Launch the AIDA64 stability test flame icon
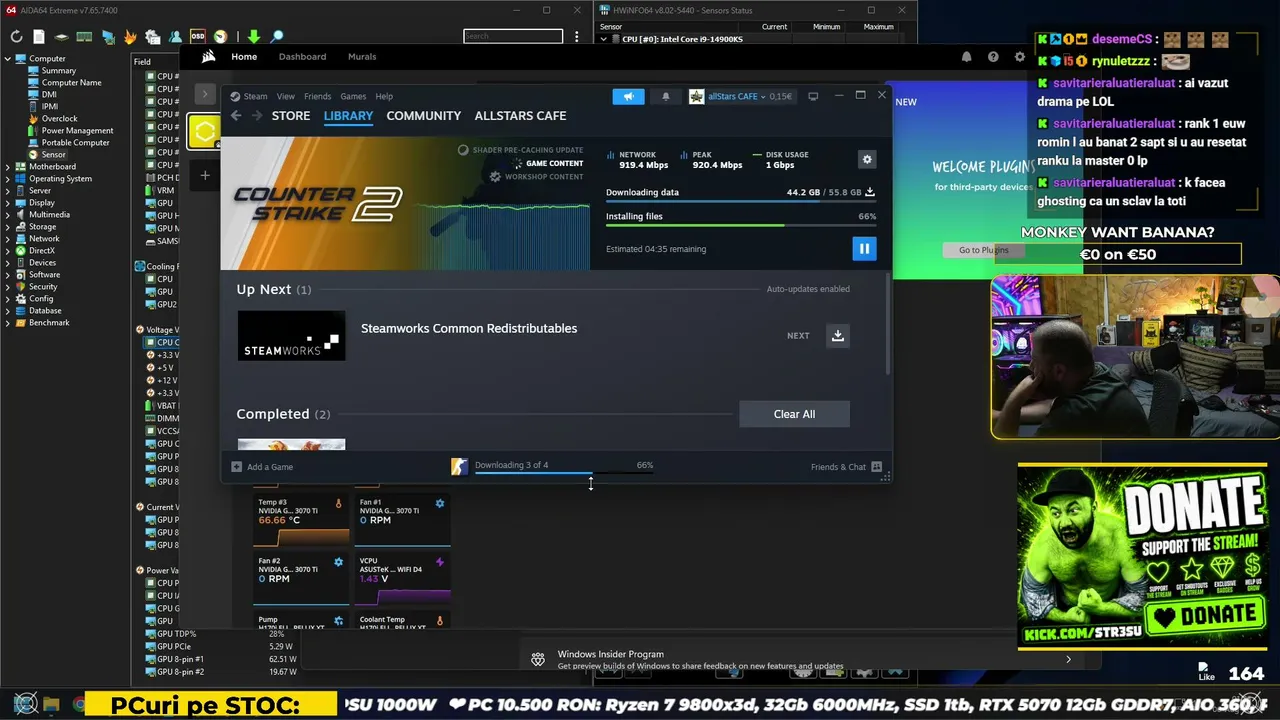This screenshot has width=1280, height=720. pyautogui.click(x=130, y=37)
